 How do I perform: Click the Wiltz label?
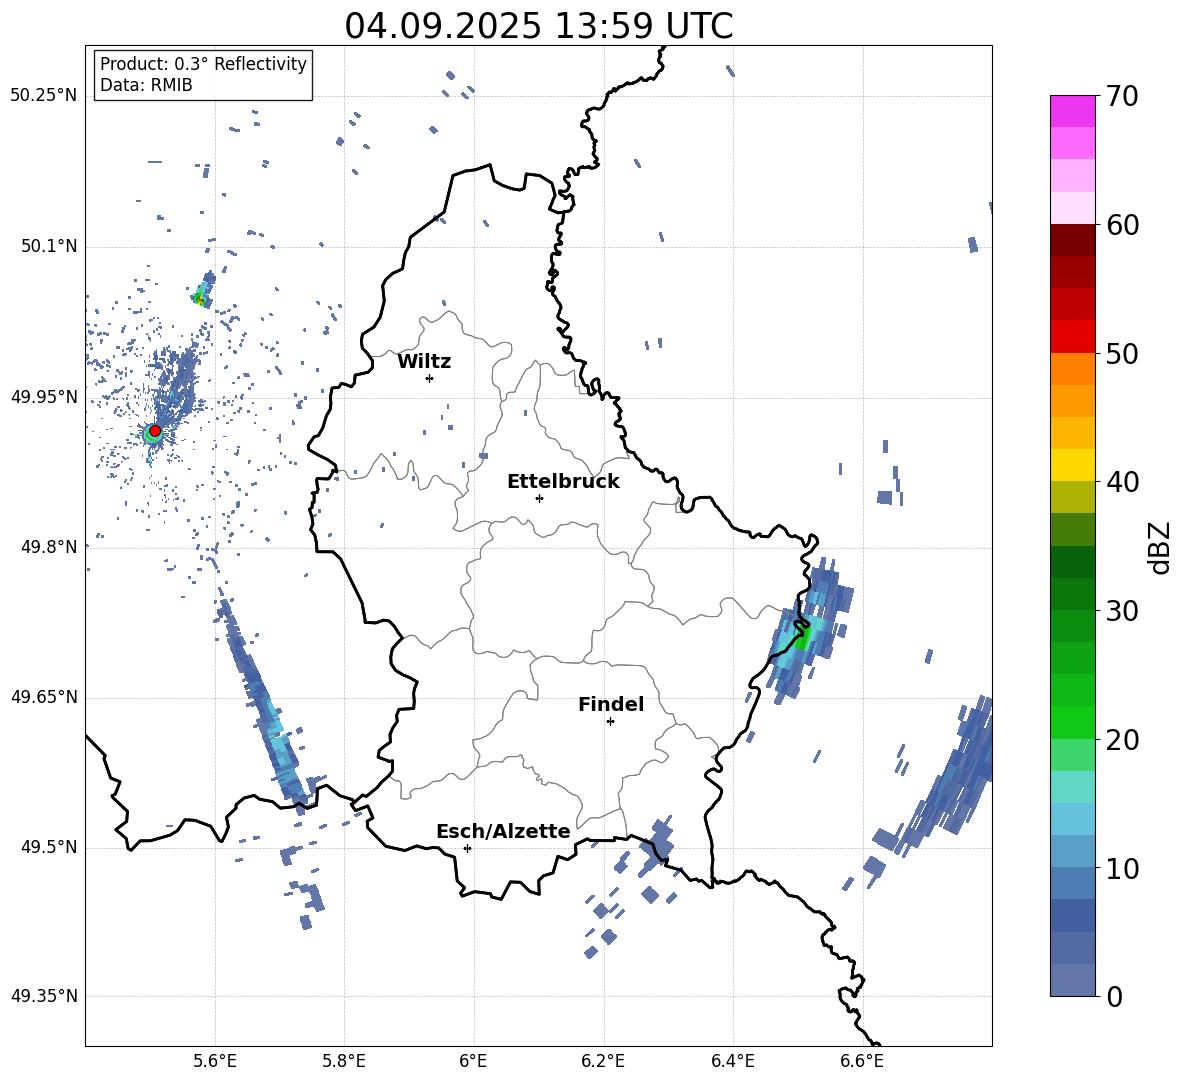coord(424,362)
